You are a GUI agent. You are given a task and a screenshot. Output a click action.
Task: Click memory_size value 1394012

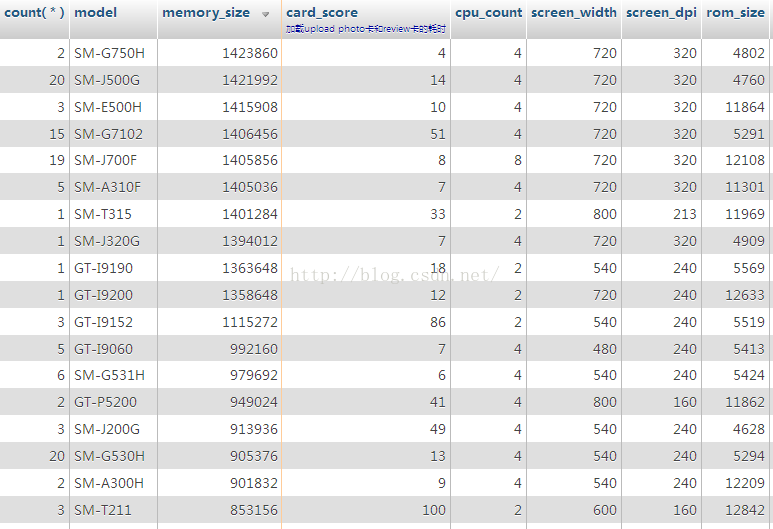pyautogui.click(x=250, y=241)
